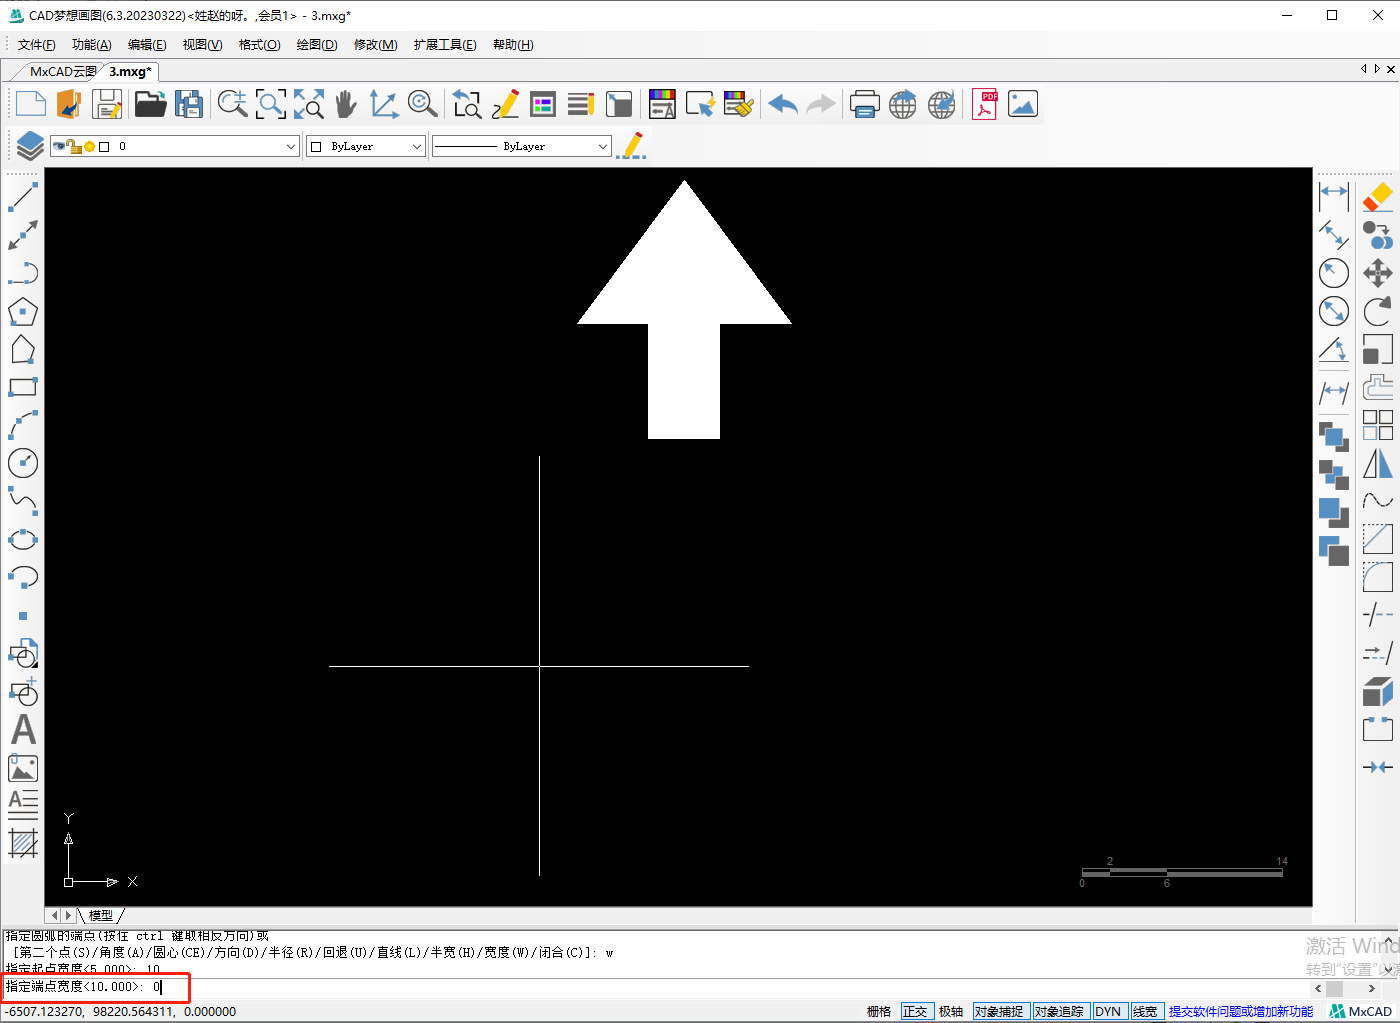The image size is (1400, 1023).
Task: Click the 提交软件问题或增加新功能 link
Action: pyautogui.click(x=1240, y=1011)
